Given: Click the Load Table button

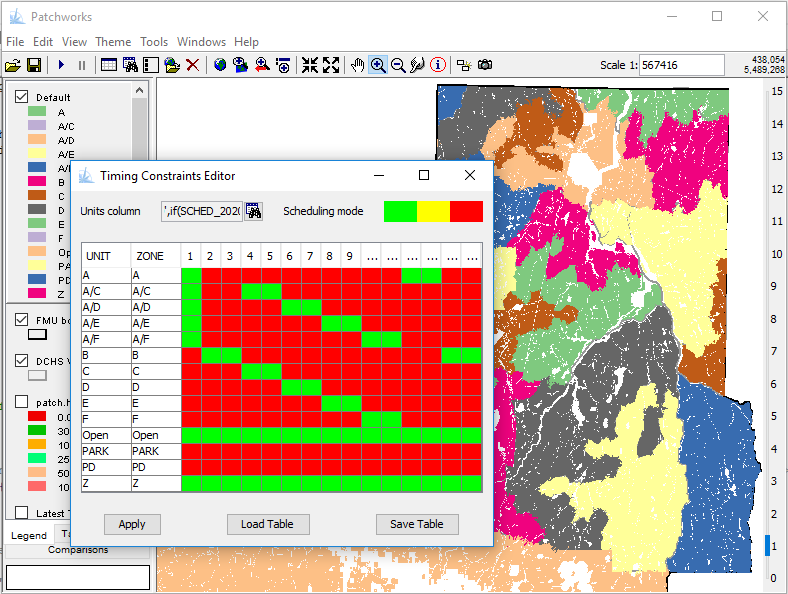Looking at the screenshot, I should pyautogui.click(x=267, y=524).
